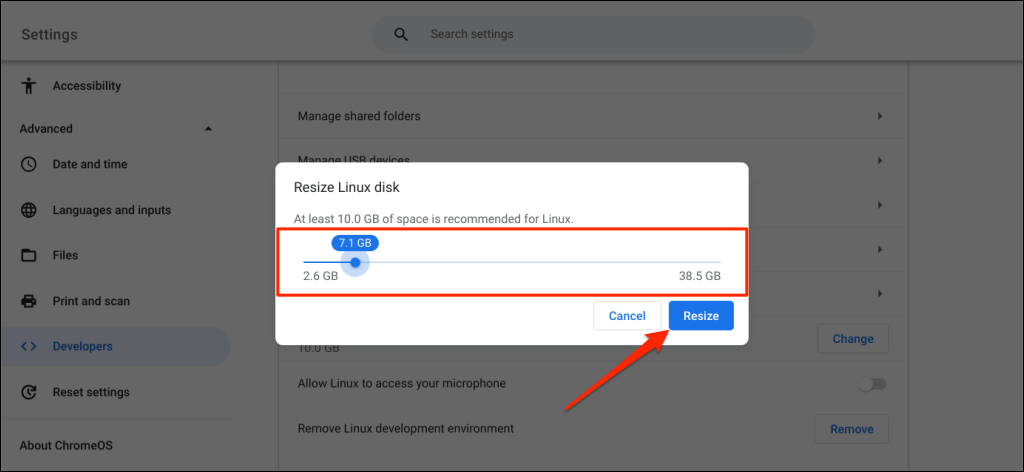Screen dimensions: 1024x472
Task: Click the search magnifier icon
Action: (401, 34)
